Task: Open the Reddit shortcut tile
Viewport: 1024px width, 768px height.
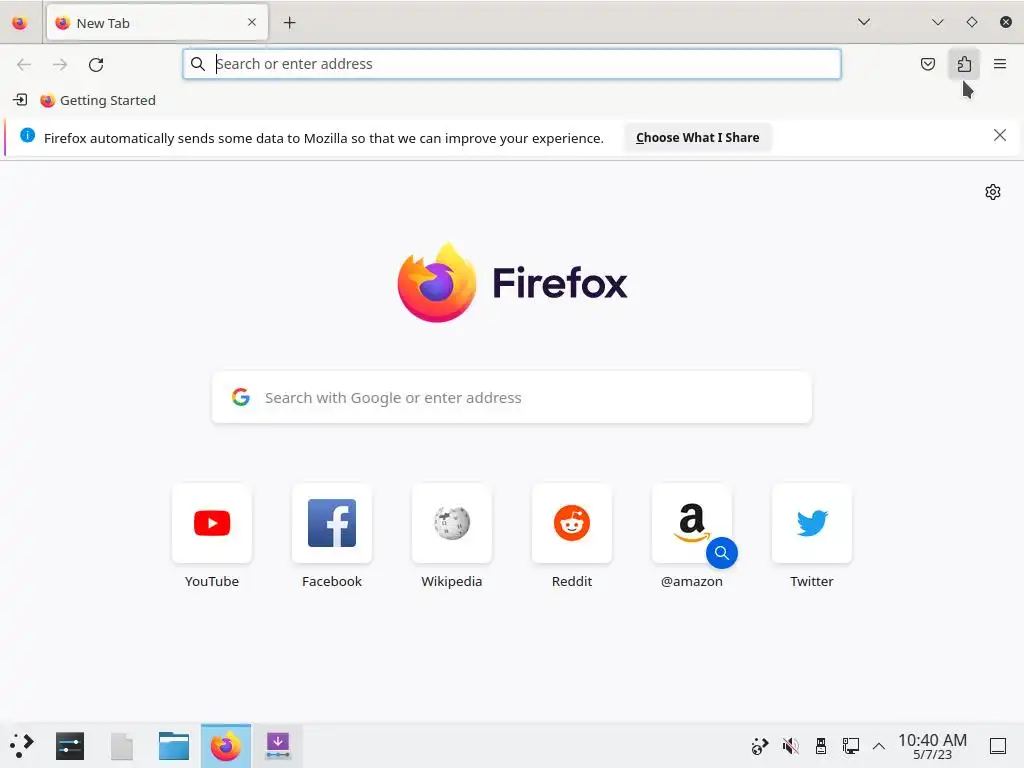Action: point(572,523)
